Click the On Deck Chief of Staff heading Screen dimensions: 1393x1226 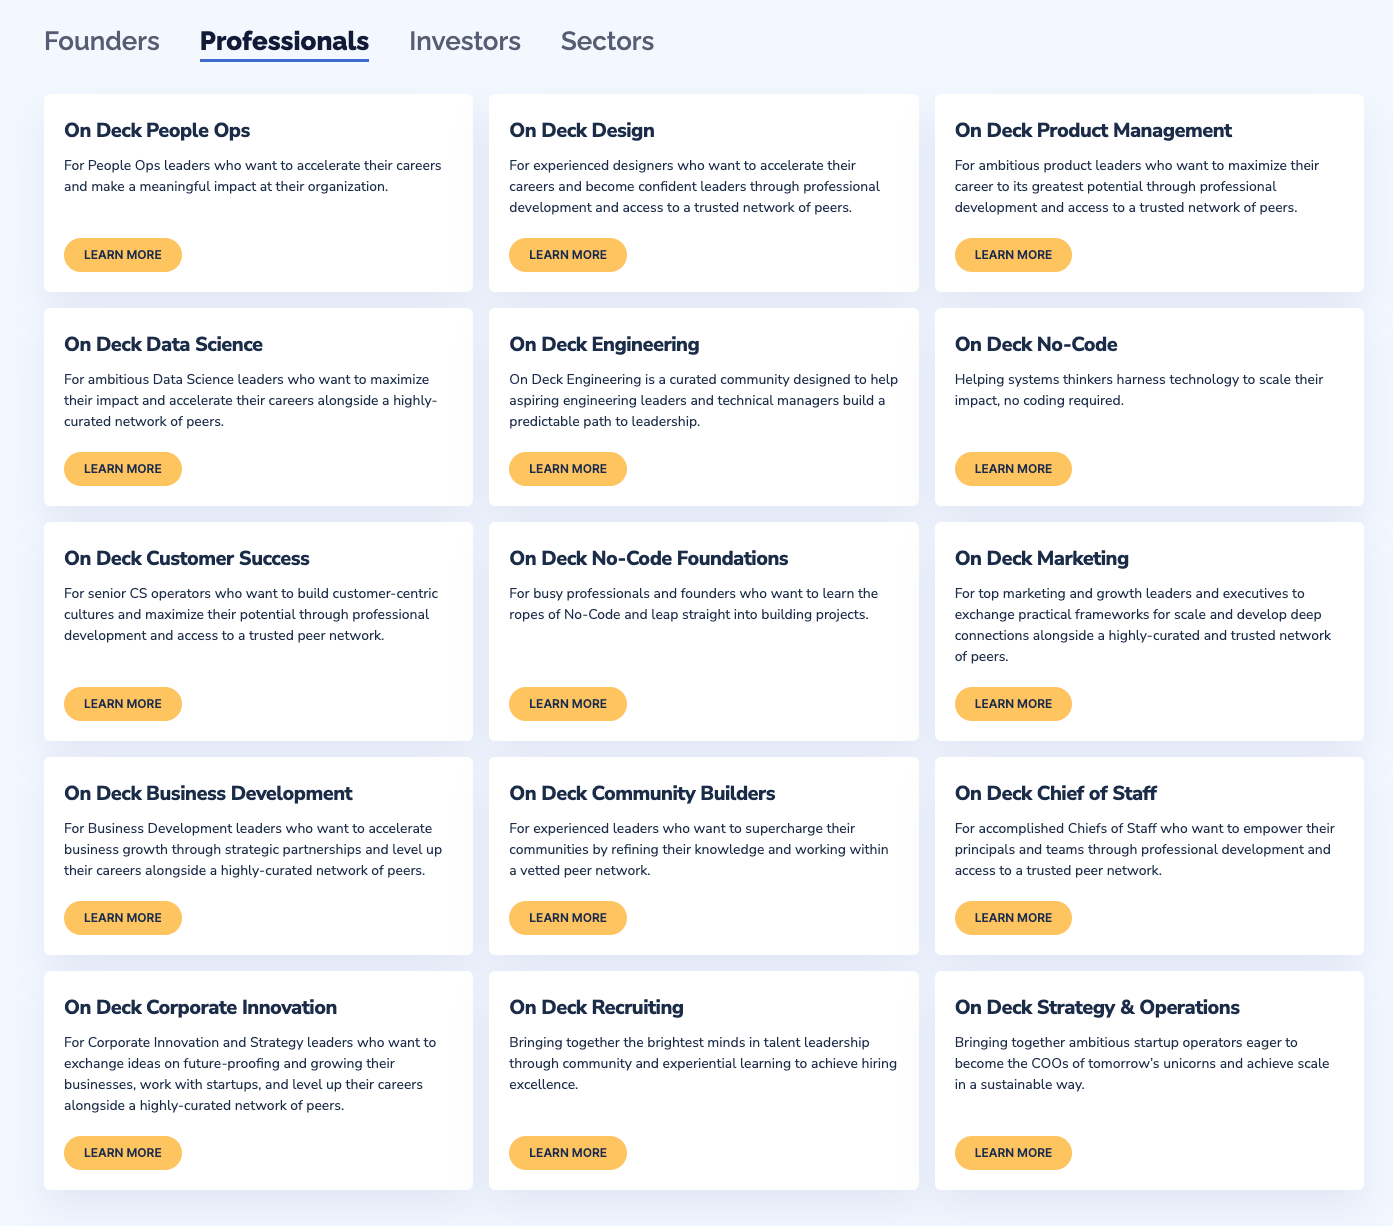(1056, 793)
